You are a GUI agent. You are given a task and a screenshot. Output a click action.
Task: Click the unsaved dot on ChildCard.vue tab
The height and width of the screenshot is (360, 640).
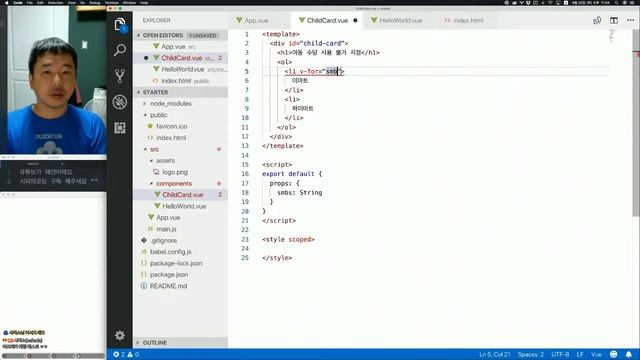tap(355, 20)
